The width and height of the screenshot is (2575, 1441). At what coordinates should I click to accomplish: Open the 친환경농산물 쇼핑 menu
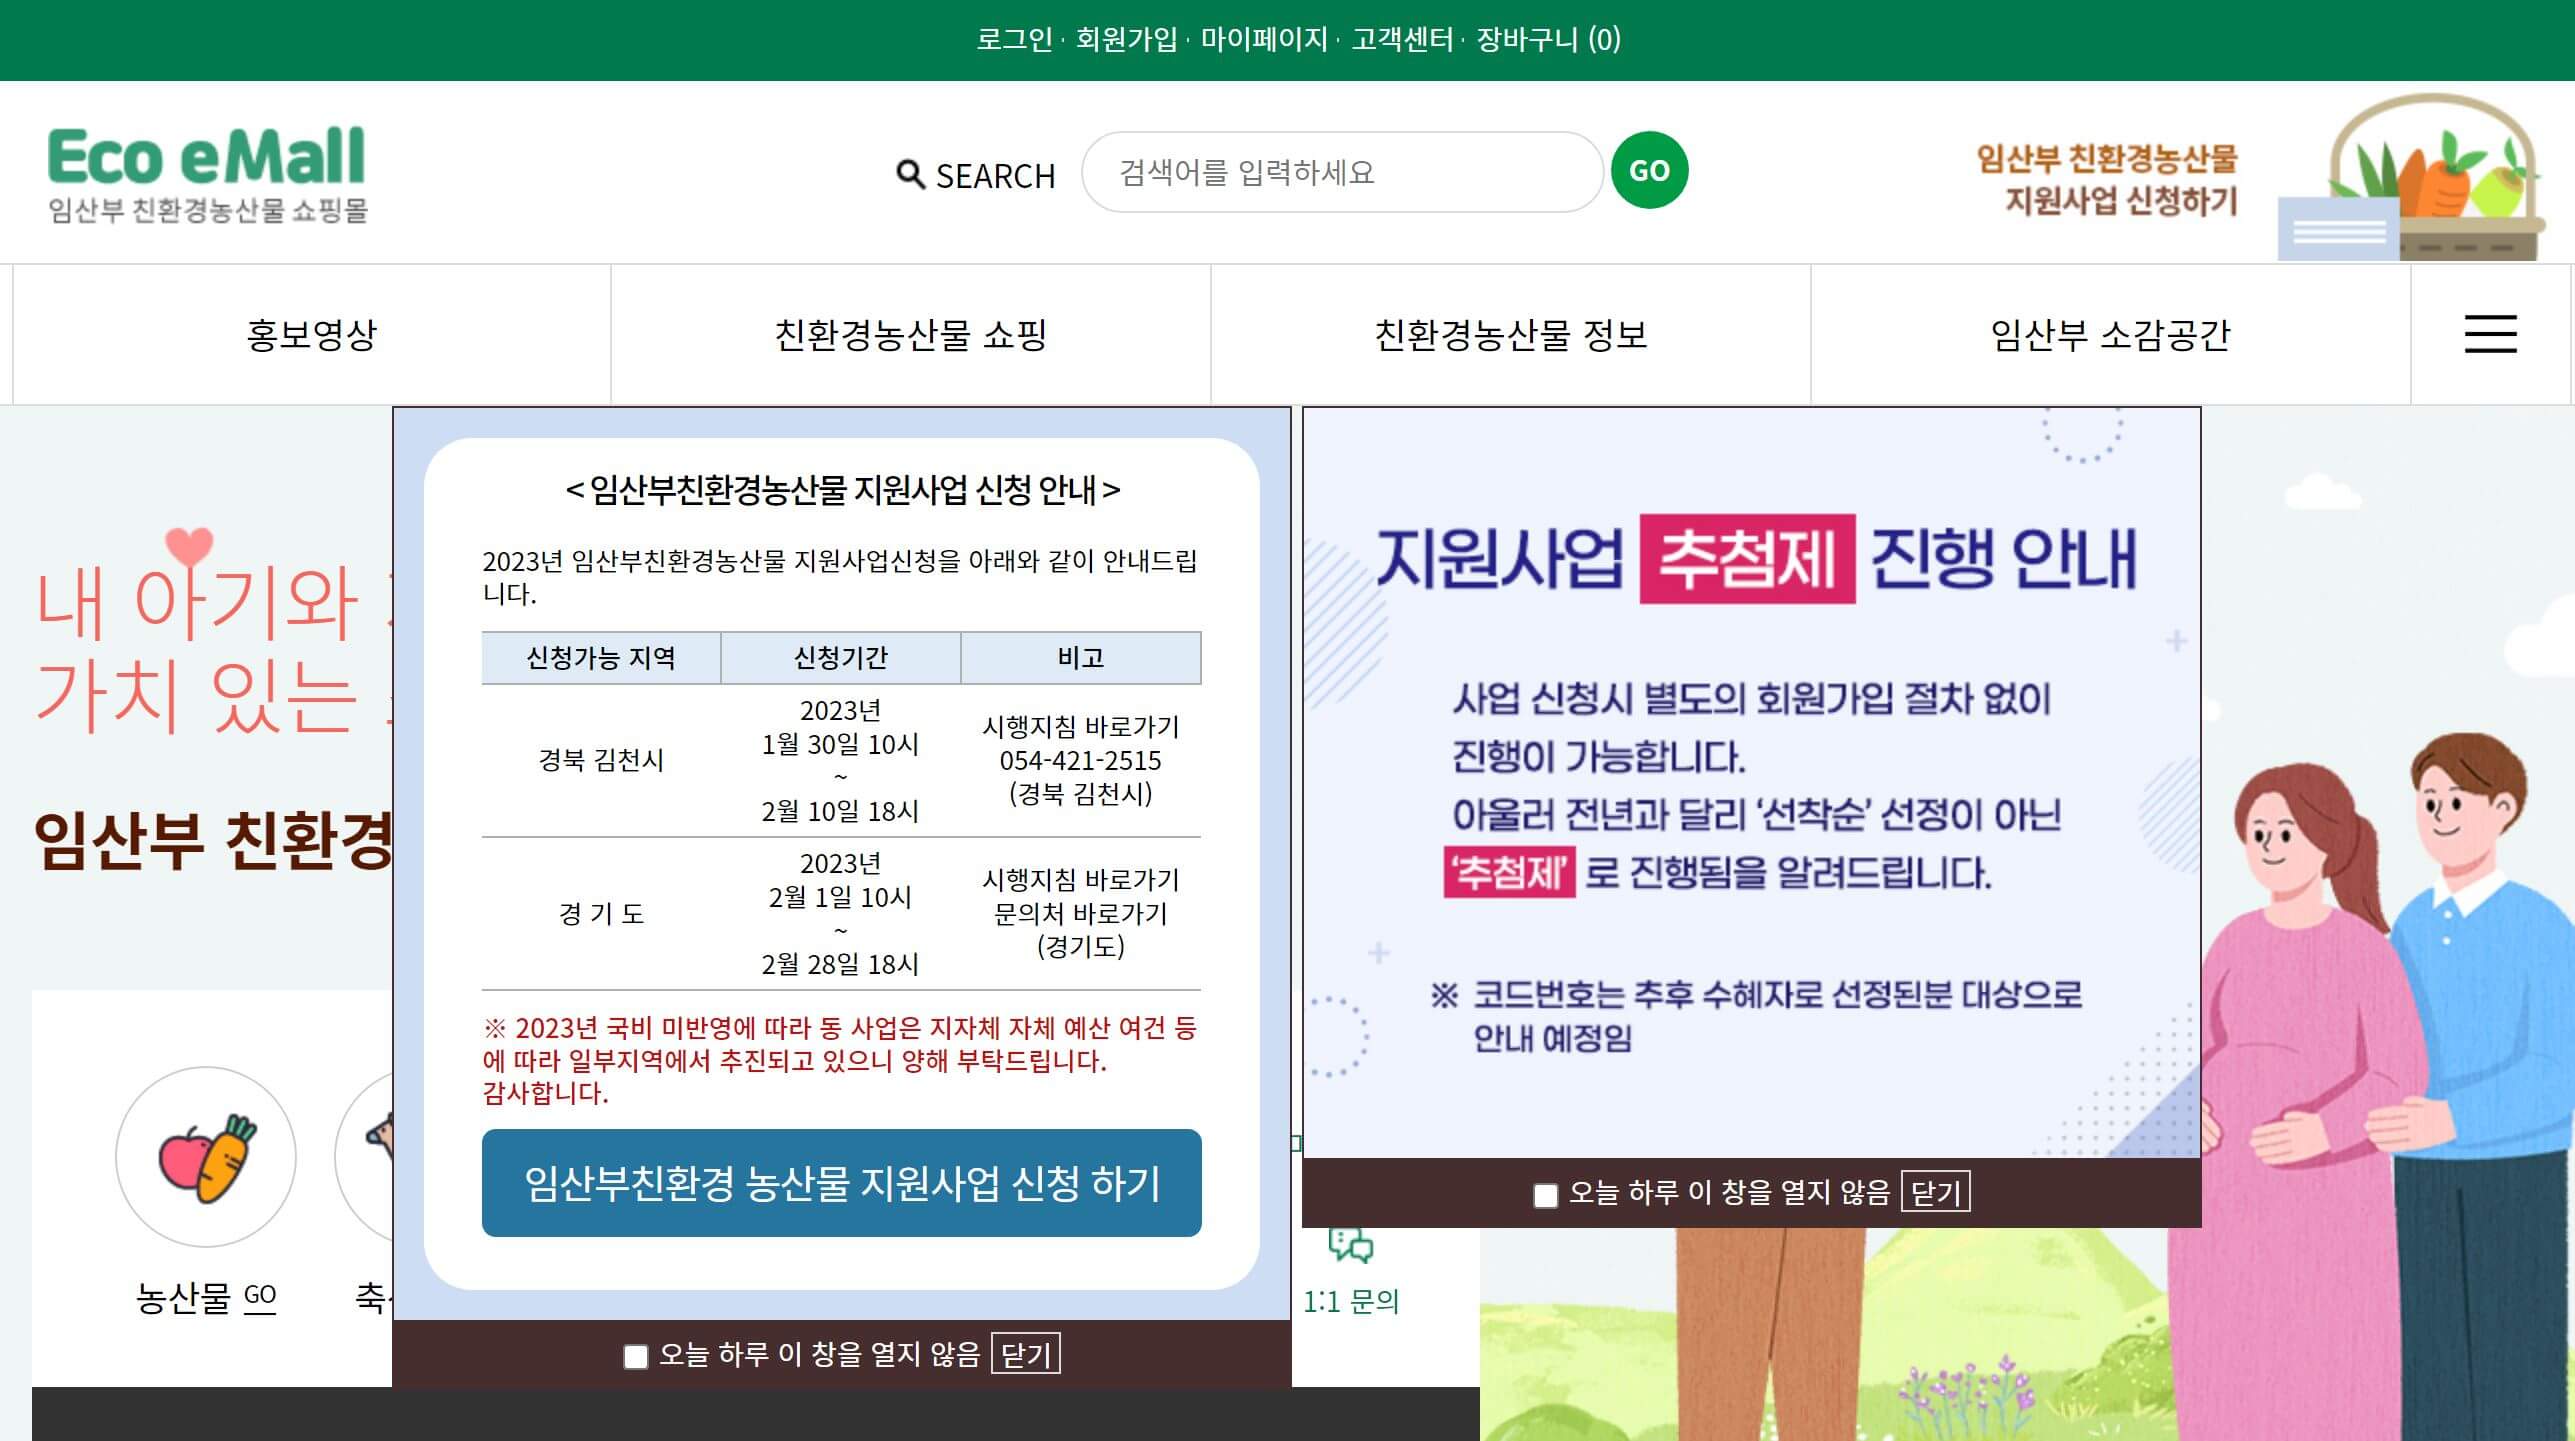(x=910, y=334)
